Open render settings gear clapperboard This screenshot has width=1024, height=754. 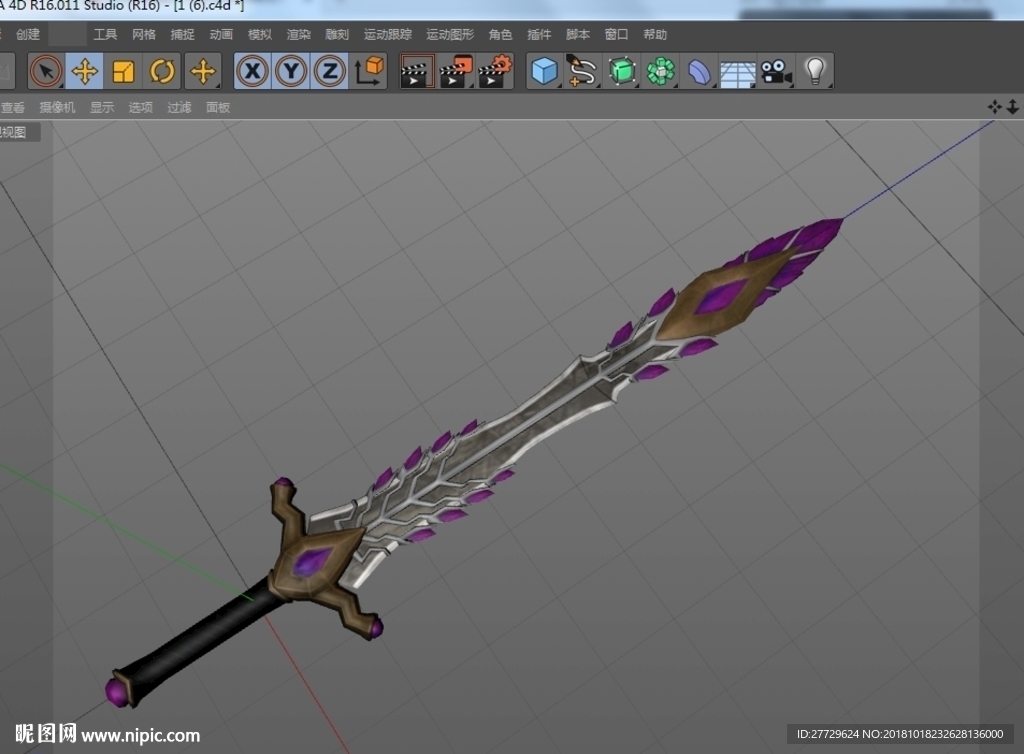coord(495,71)
